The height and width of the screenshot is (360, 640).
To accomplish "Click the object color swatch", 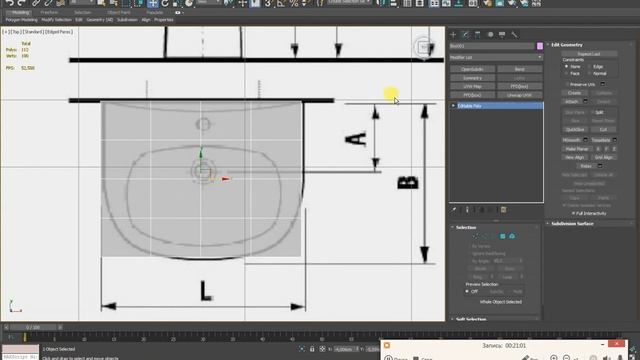I will [540, 46].
